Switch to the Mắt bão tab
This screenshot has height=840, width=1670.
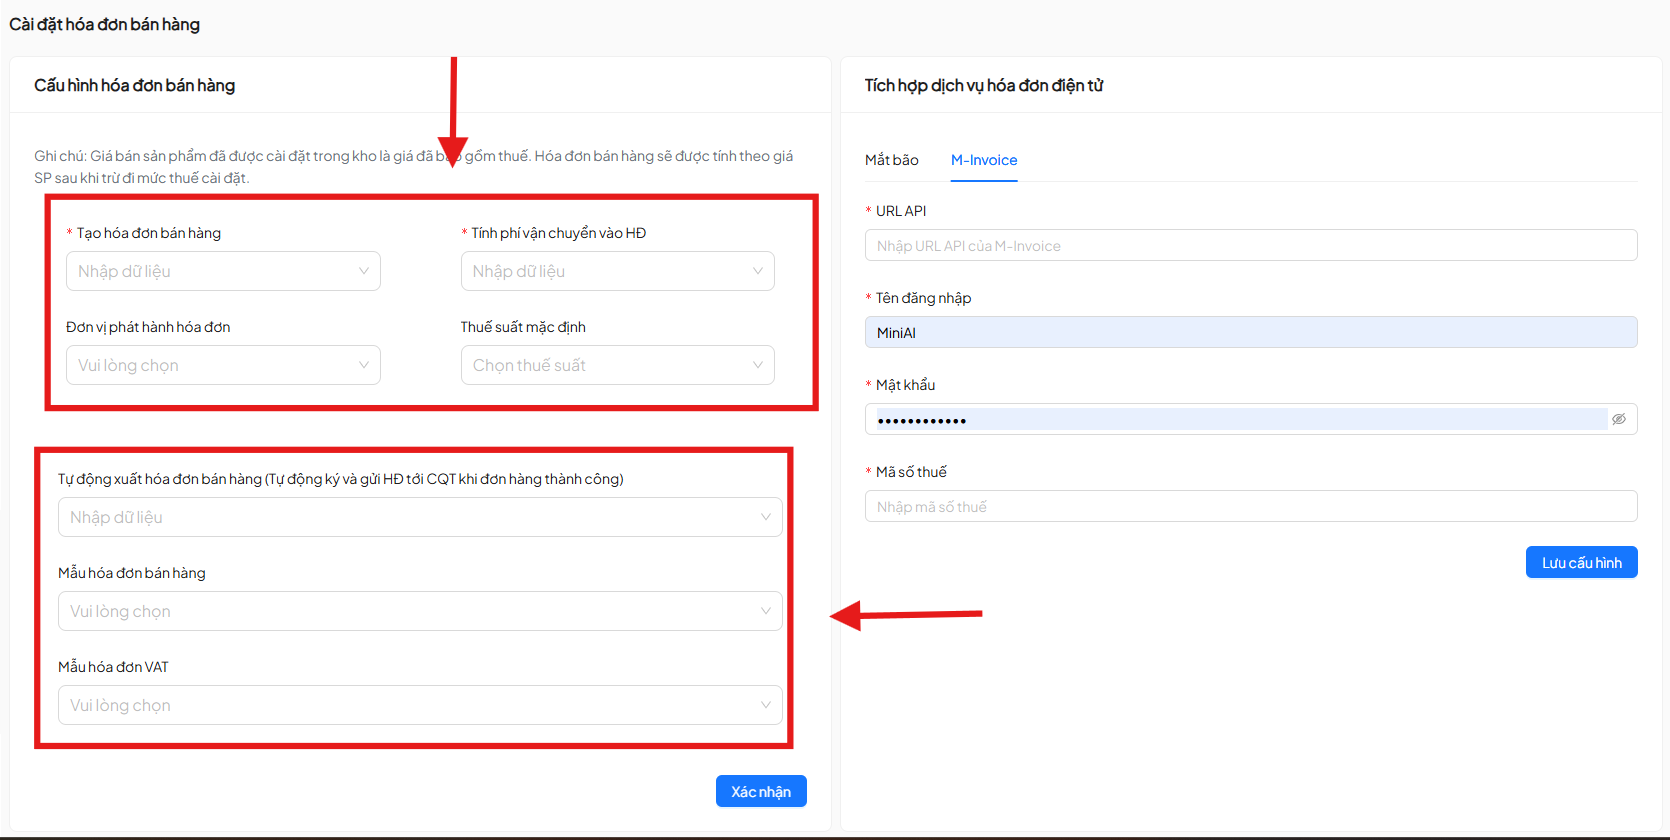(x=891, y=160)
